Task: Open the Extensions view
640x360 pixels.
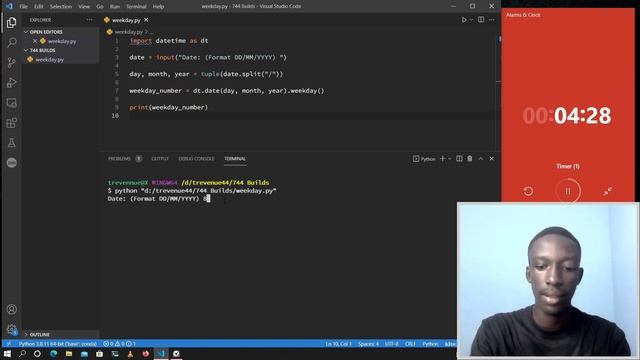Action: (x=11, y=123)
